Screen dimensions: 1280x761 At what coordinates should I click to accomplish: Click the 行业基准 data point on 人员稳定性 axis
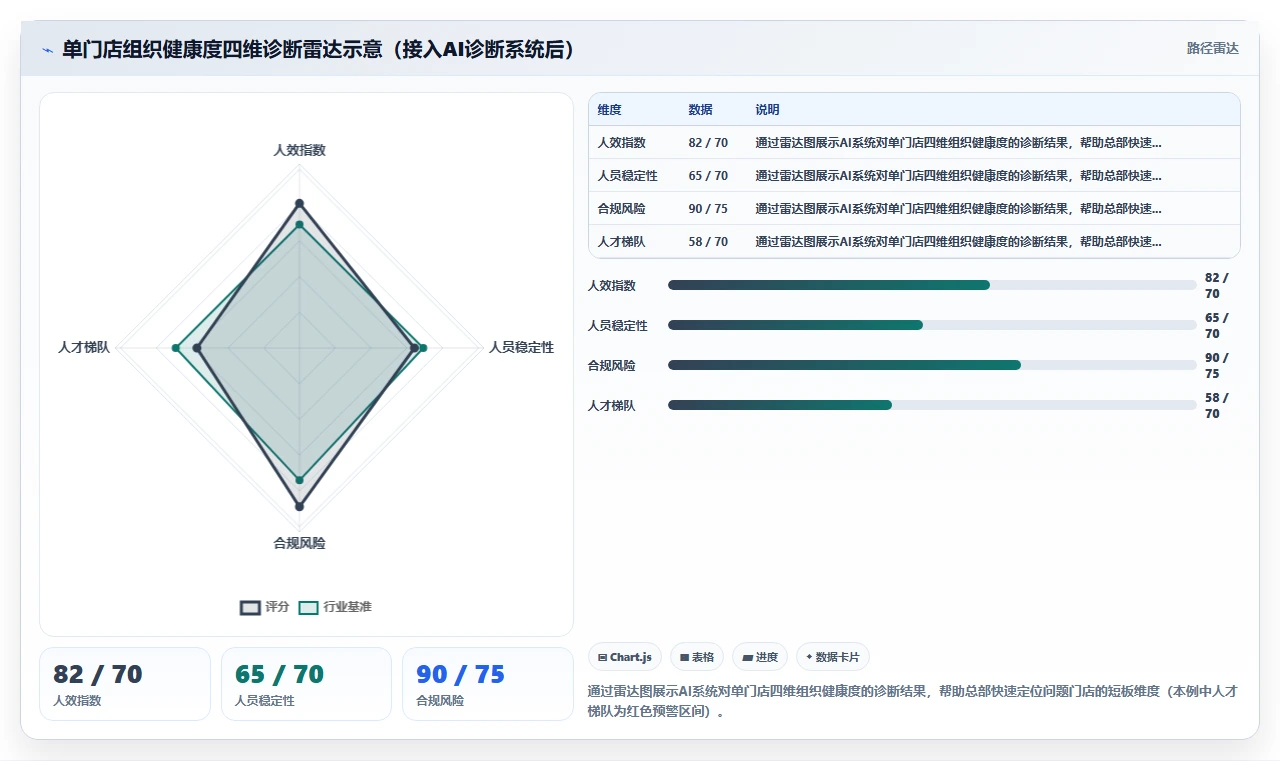[x=423, y=348]
